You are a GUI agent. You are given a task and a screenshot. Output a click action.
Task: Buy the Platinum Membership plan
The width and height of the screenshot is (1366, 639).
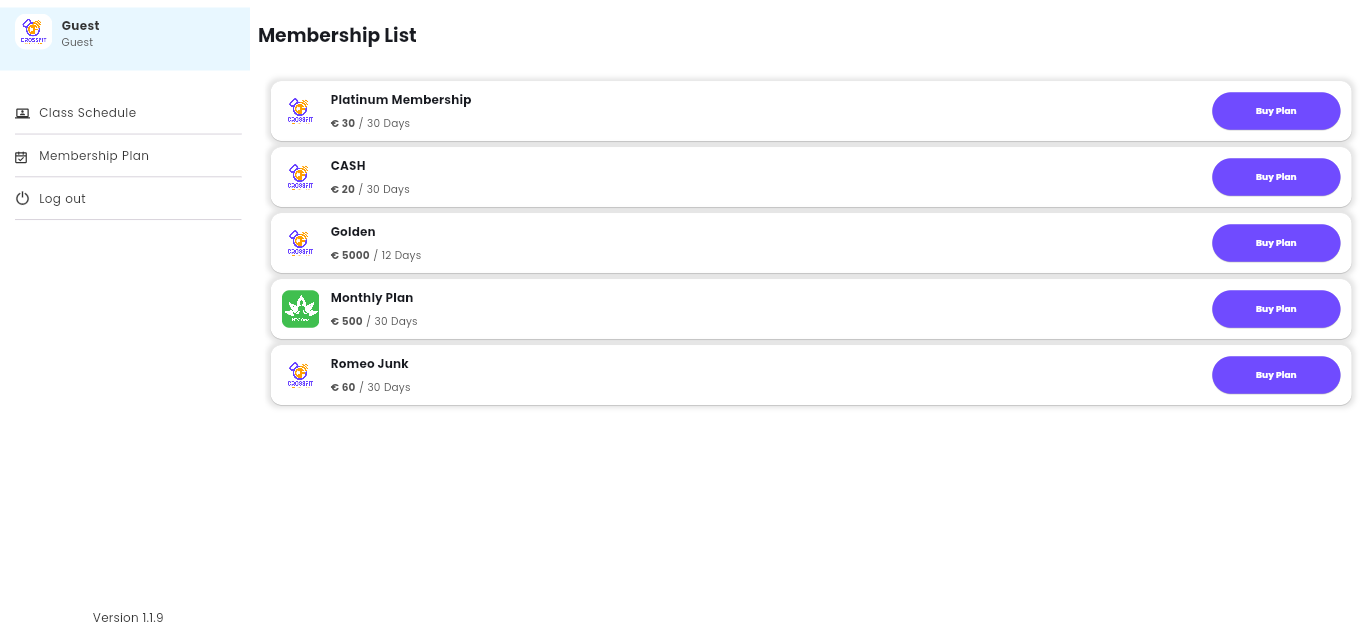pos(1276,111)
